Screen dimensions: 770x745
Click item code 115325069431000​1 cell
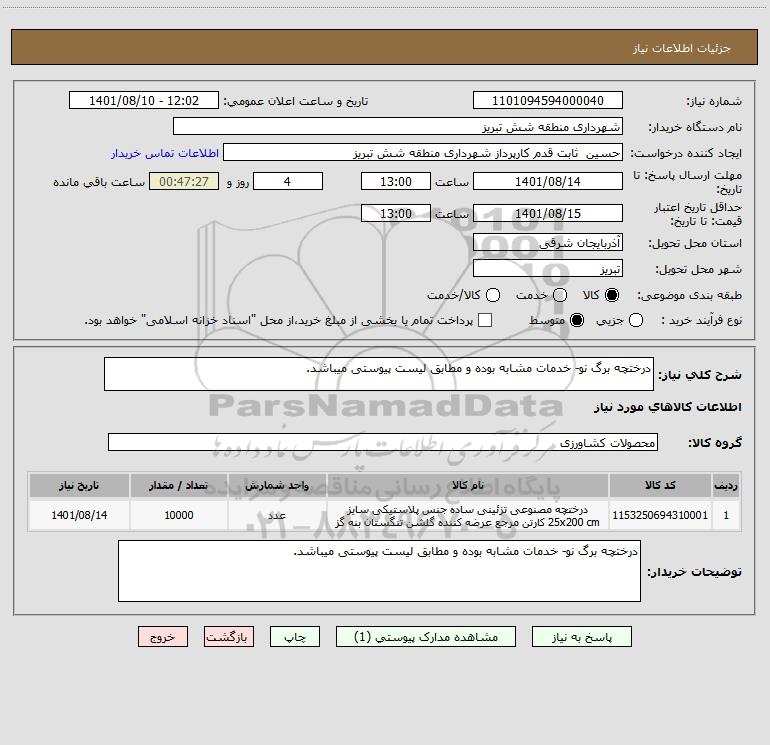pos(660,515)
